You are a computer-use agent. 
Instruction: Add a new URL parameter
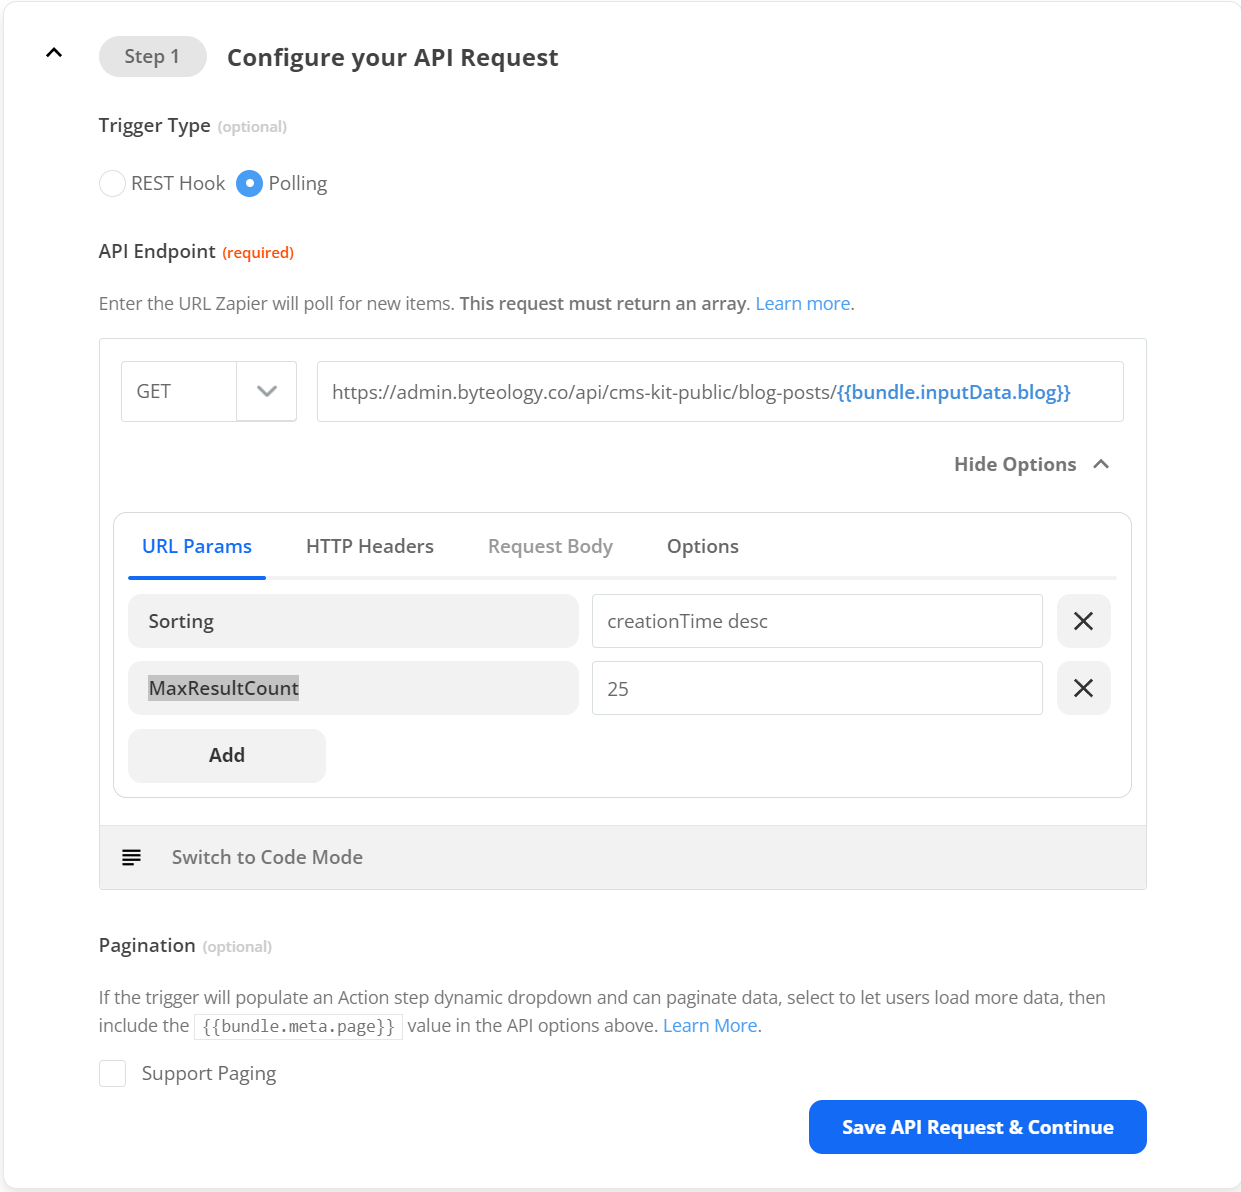[227, 756]
